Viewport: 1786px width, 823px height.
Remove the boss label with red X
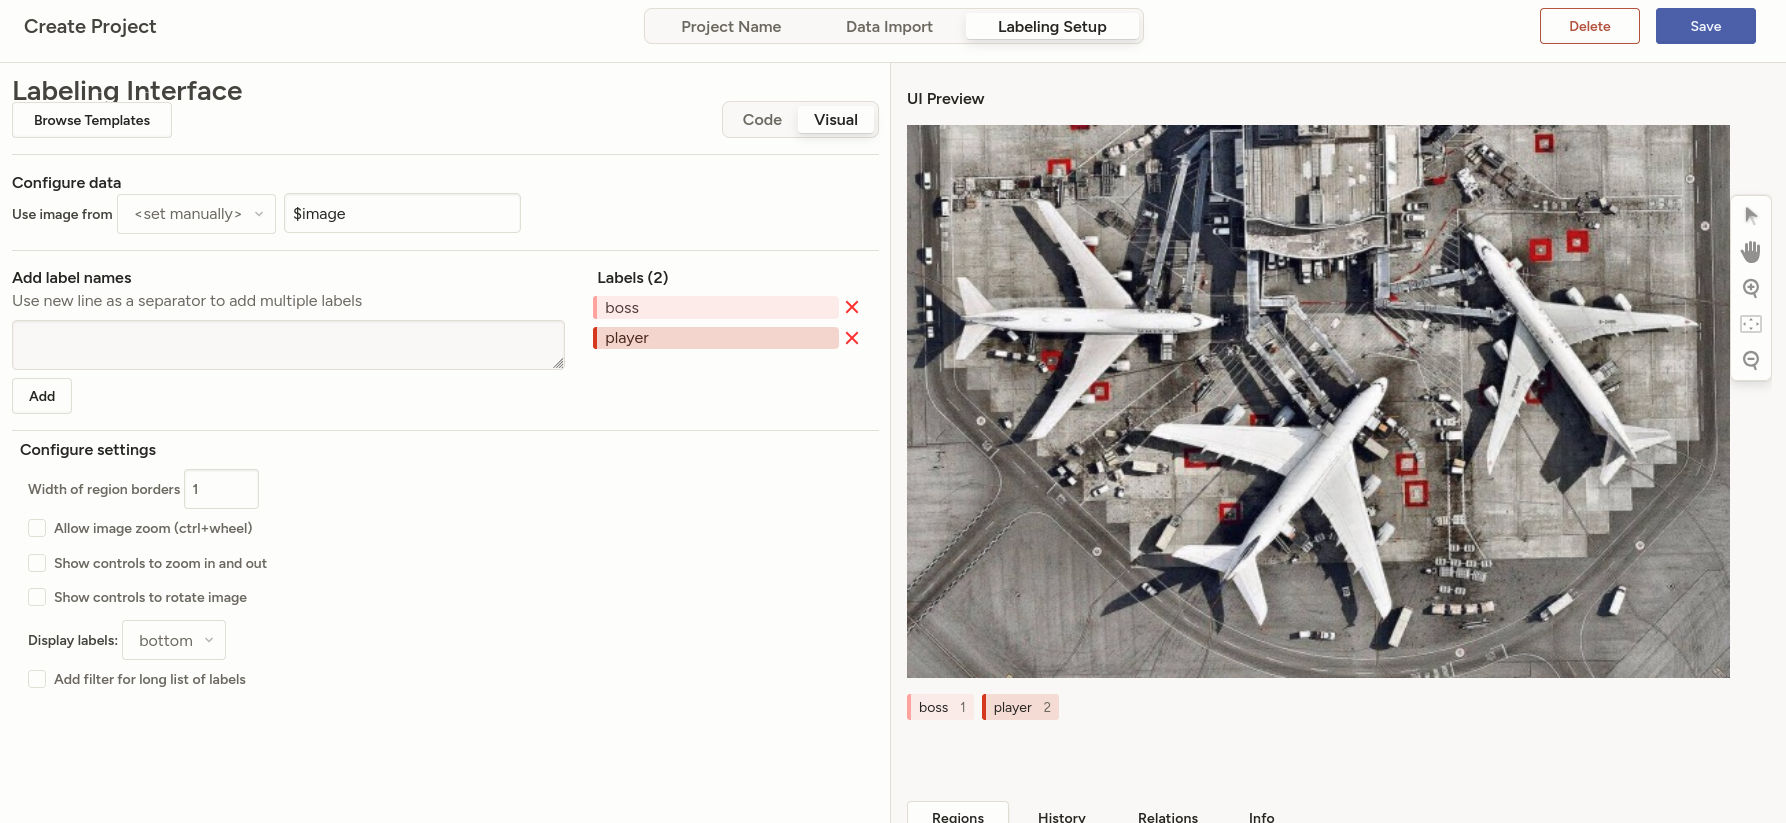point(852,308)
